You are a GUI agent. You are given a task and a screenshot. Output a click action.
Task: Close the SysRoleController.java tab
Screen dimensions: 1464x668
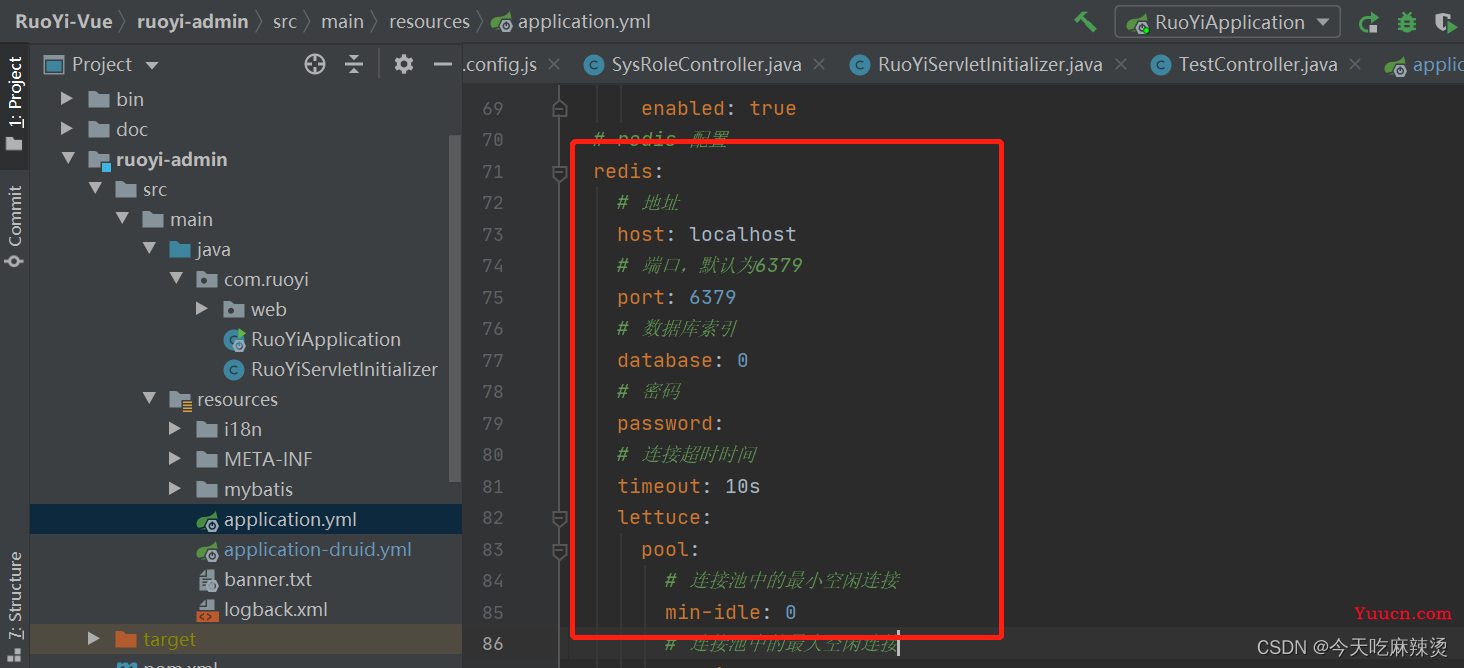click(x=820, y=64)
